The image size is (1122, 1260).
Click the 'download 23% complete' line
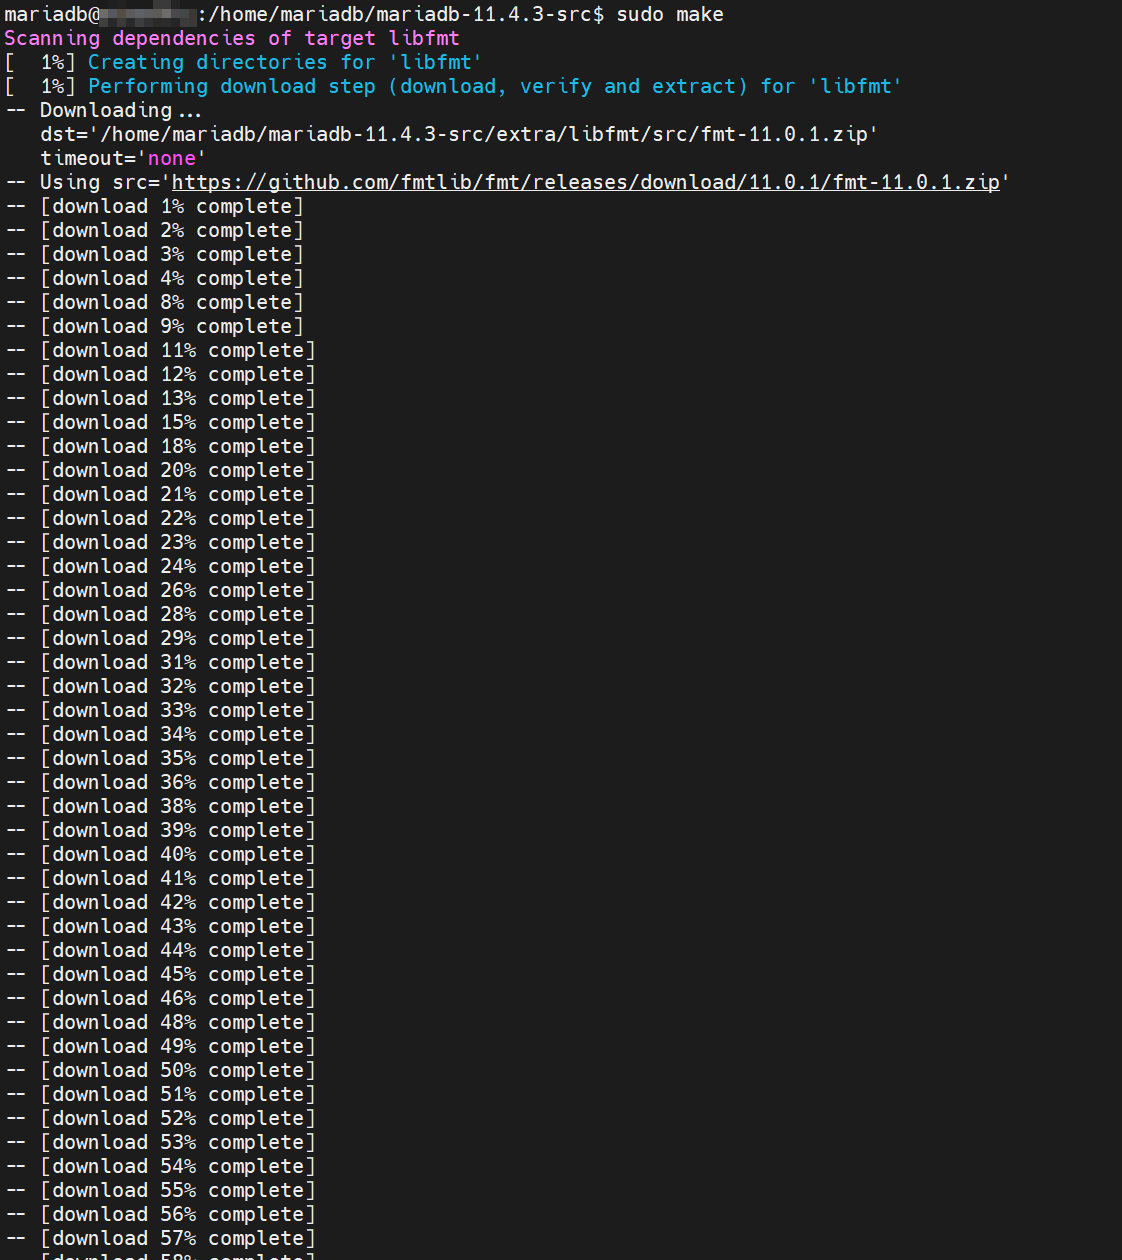pos(161,543)
